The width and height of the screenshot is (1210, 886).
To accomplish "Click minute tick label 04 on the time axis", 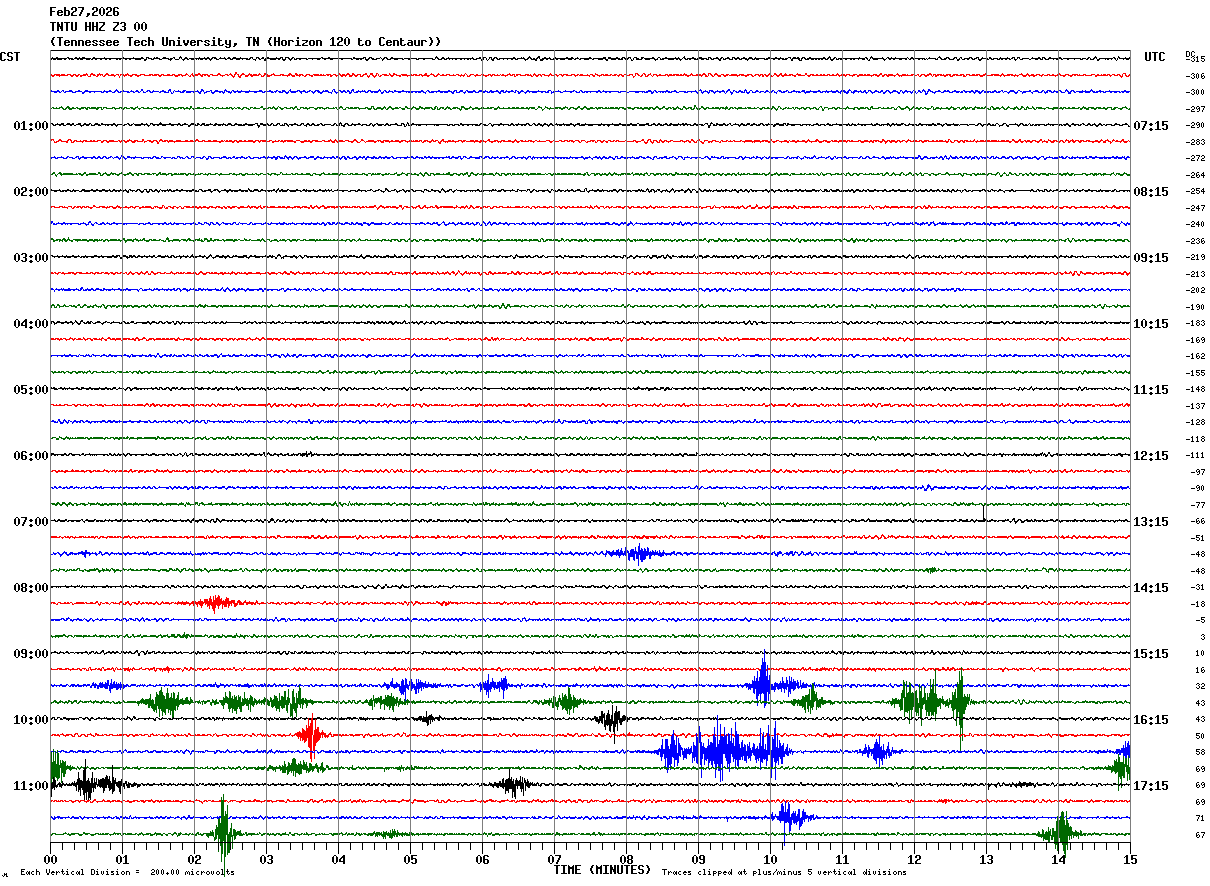I will point(338,859).
